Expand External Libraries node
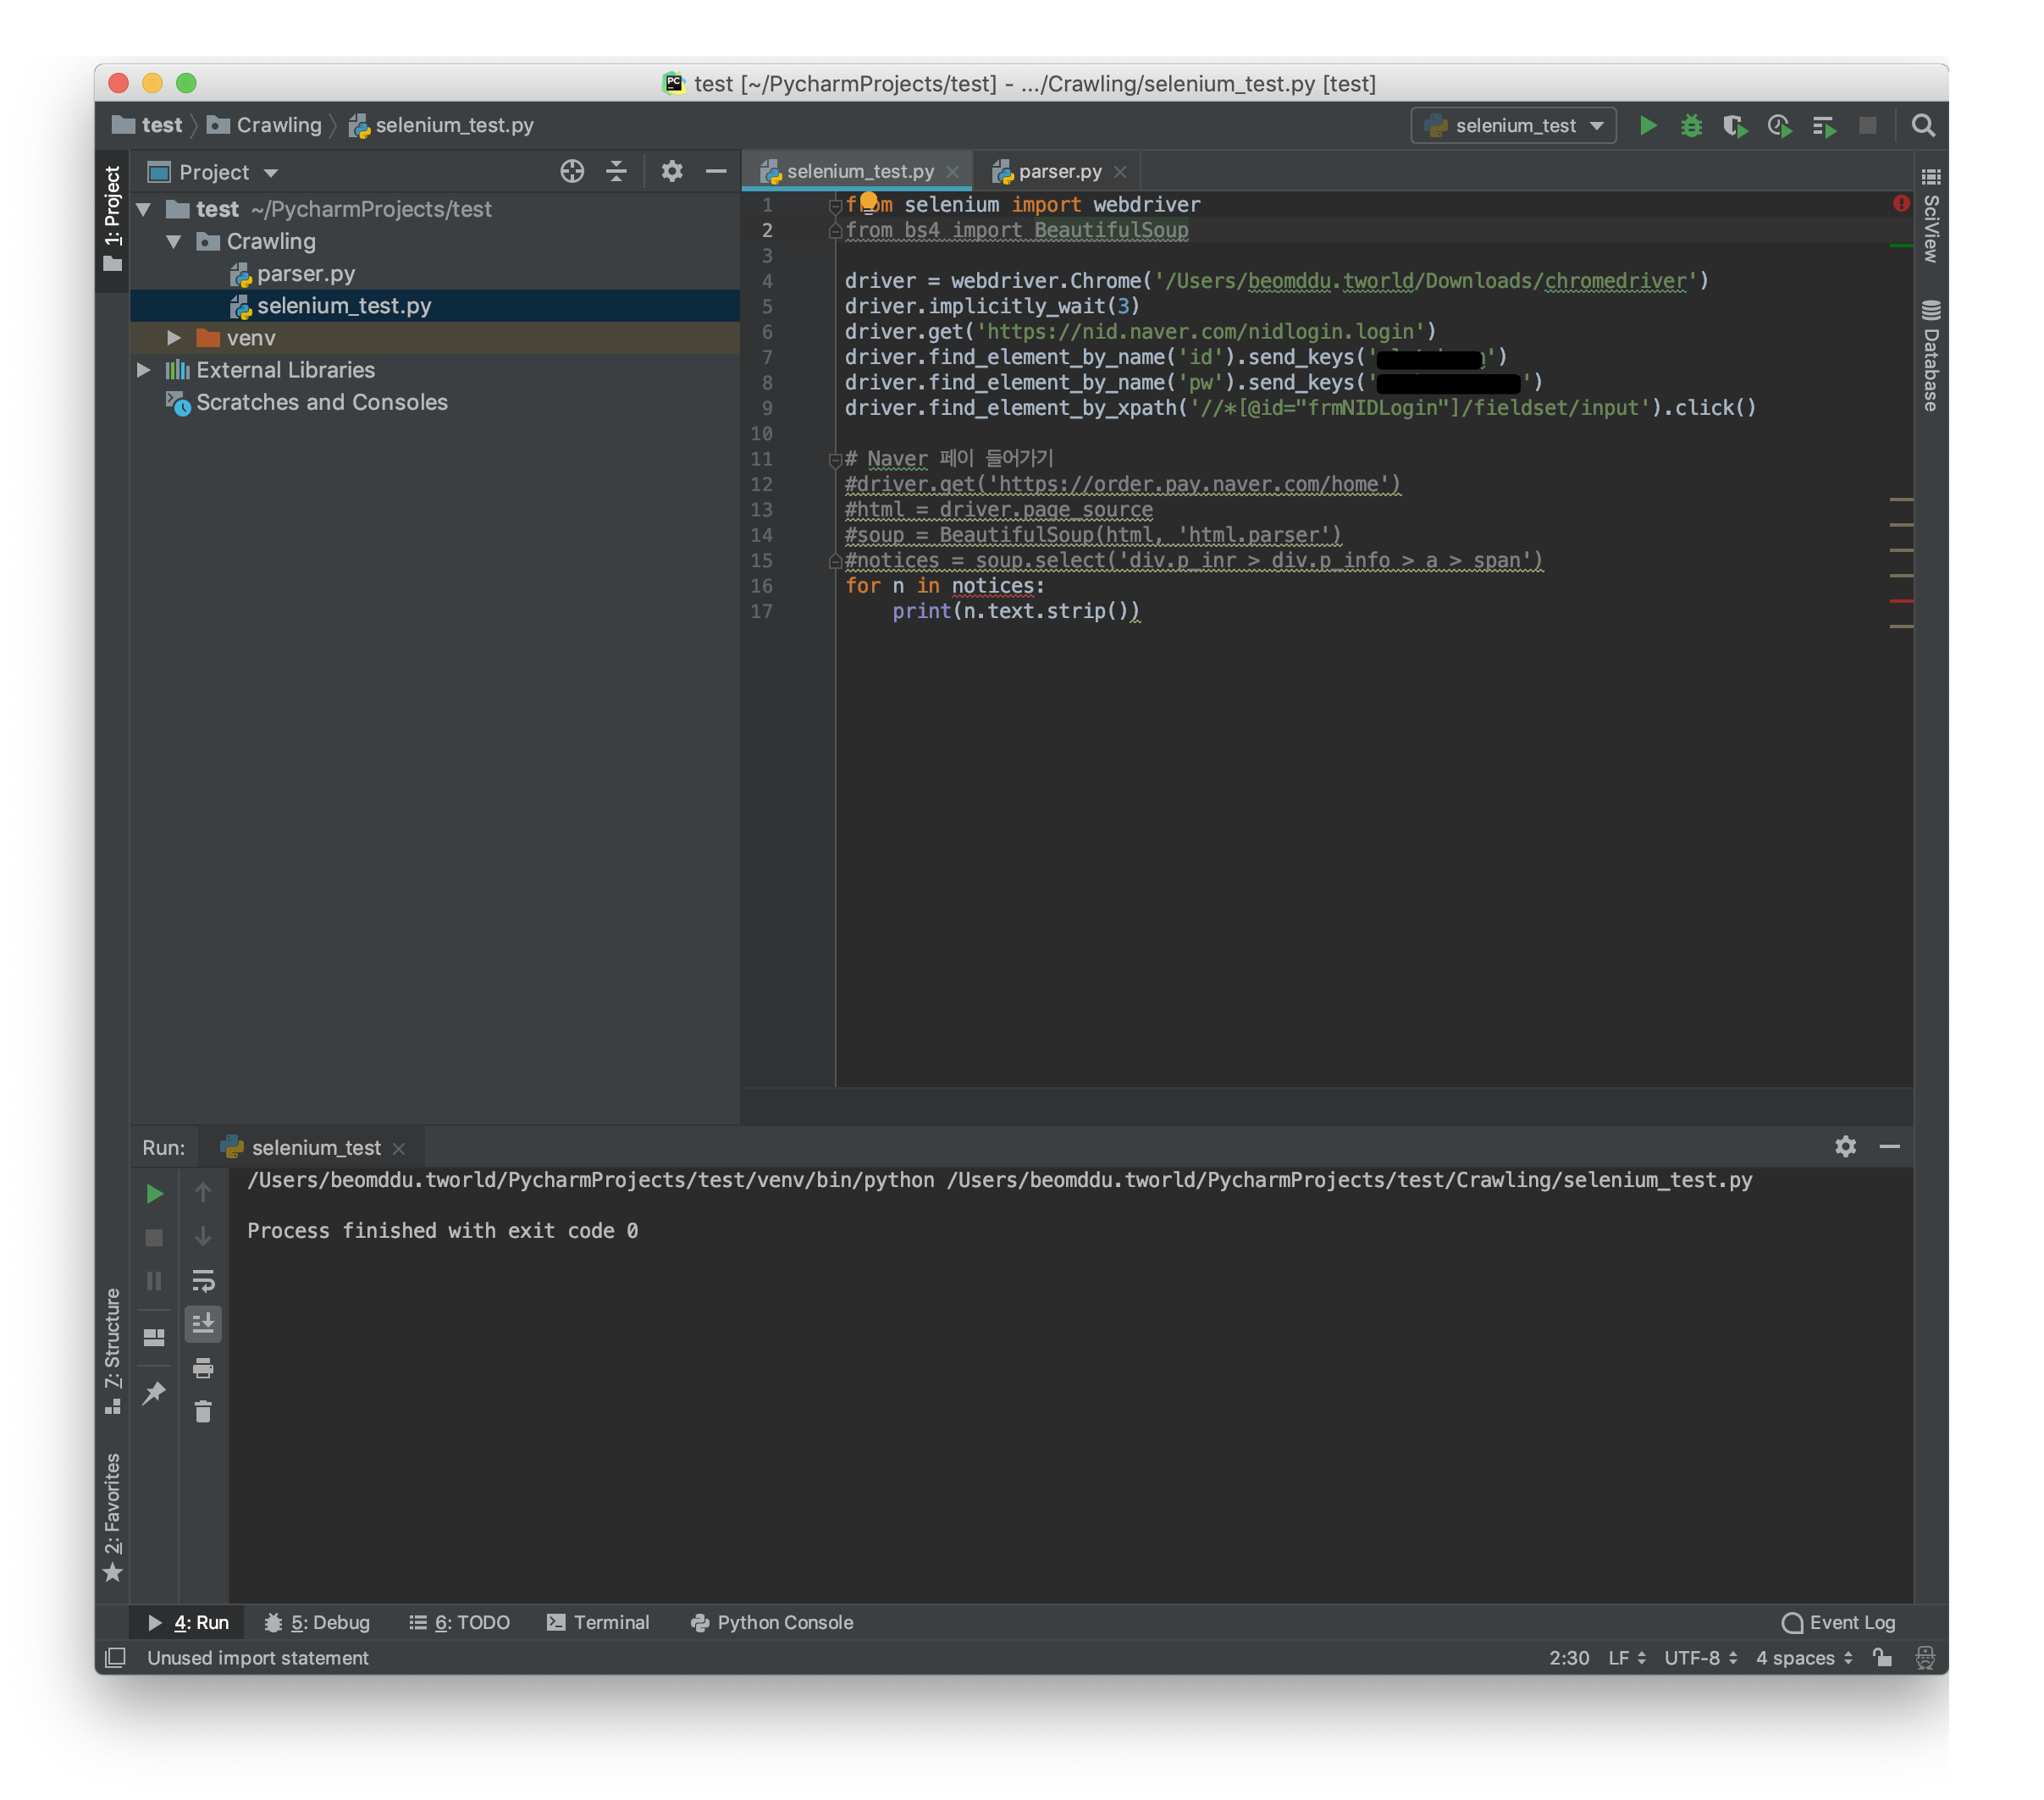2044x1800 pixels. 144,370
